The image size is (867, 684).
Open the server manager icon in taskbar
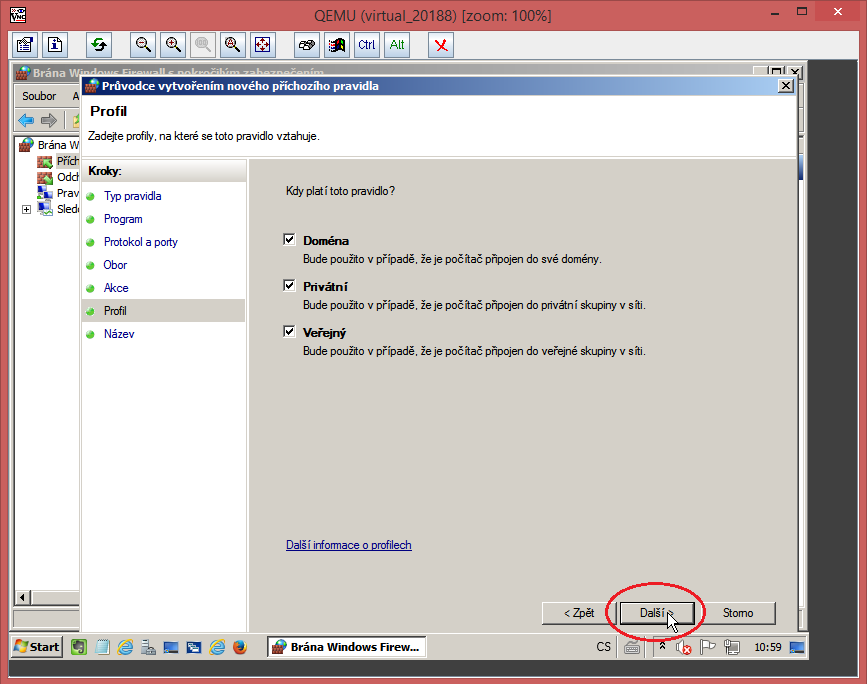point(148,647)
